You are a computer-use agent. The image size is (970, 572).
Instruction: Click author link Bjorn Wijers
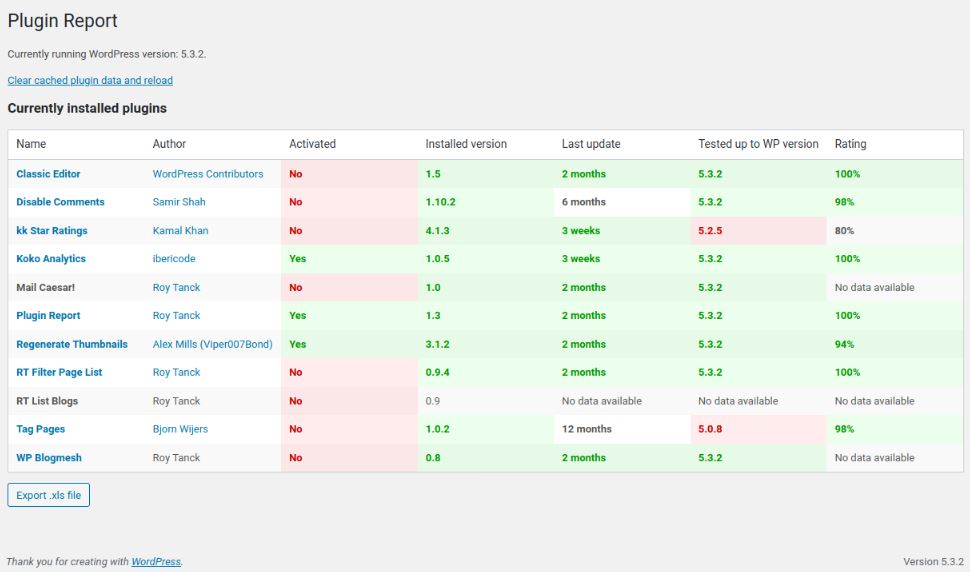click(x=180, y=429)
